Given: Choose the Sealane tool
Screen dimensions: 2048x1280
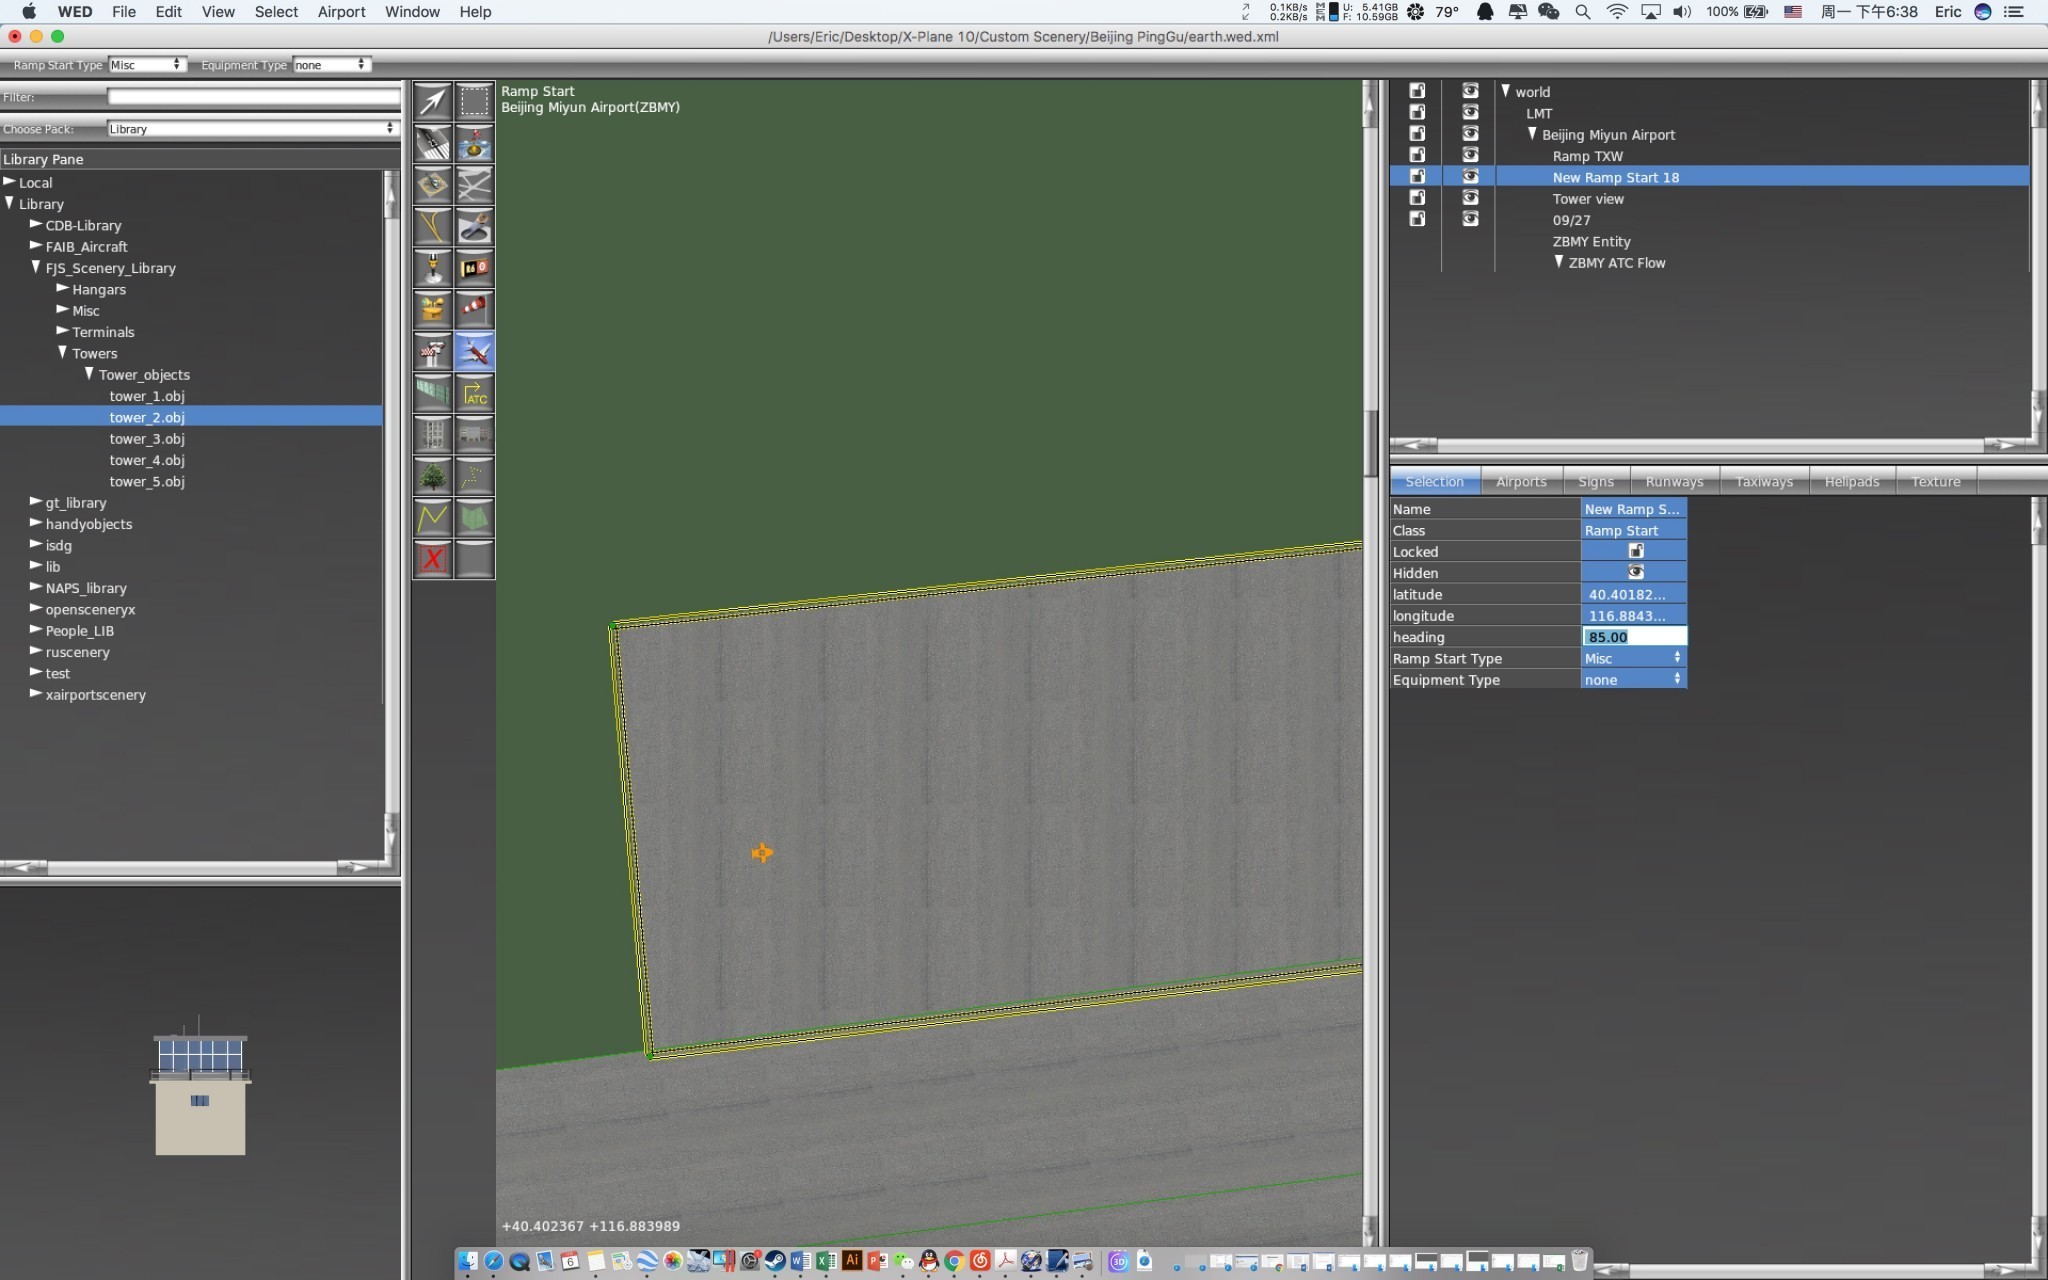Looking at the screenshot, I should (x=475, y=144).
